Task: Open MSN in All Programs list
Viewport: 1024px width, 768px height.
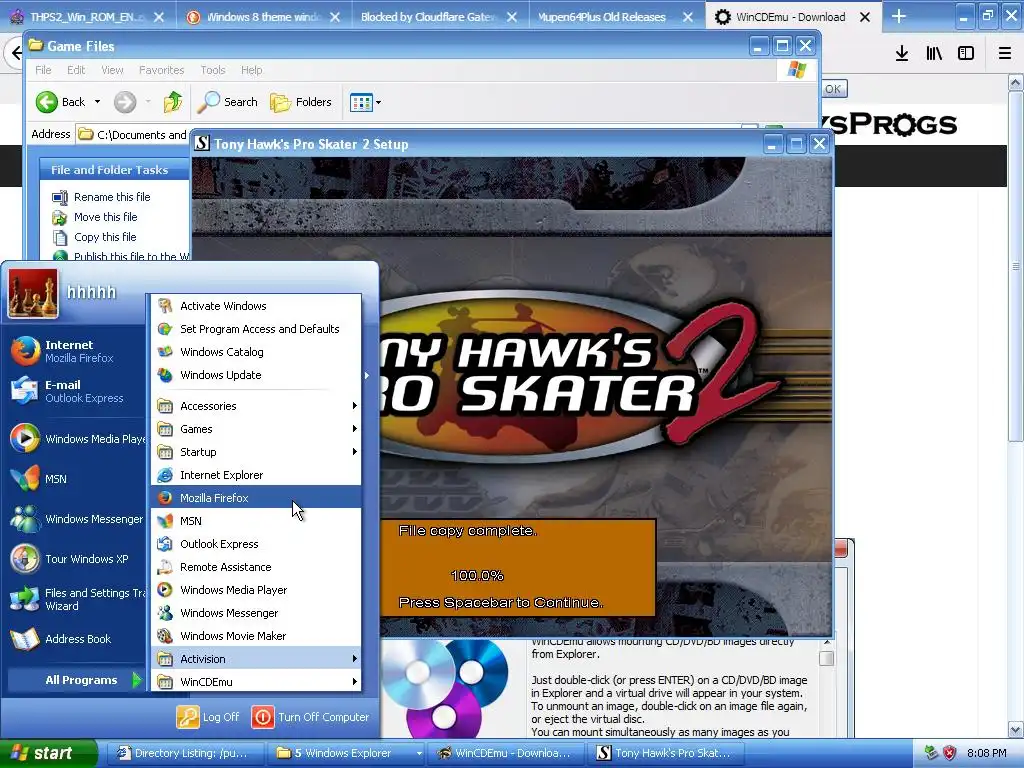Action: [x=255, y=520]
